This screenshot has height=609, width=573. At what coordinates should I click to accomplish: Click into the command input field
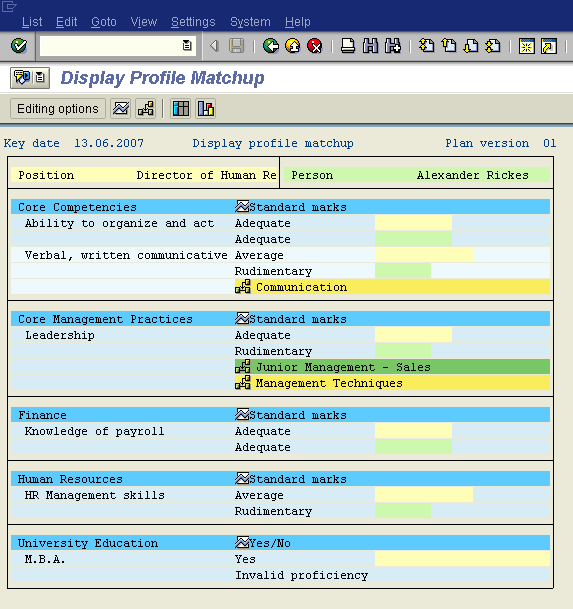pos(111,46)
